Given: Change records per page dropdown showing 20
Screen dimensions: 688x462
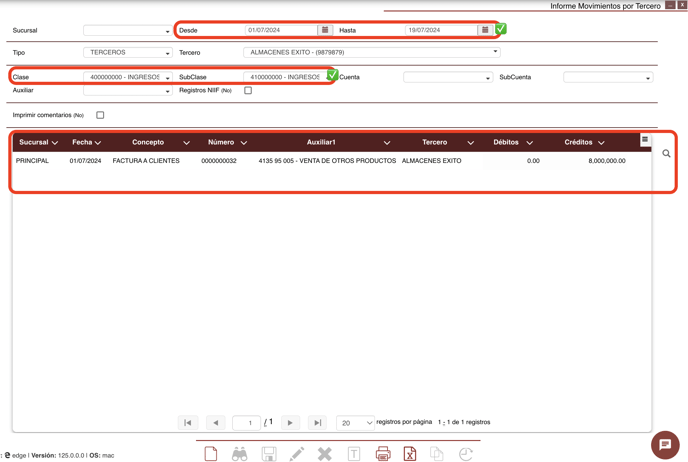Looking at the screenshot, I should (355, 423).
